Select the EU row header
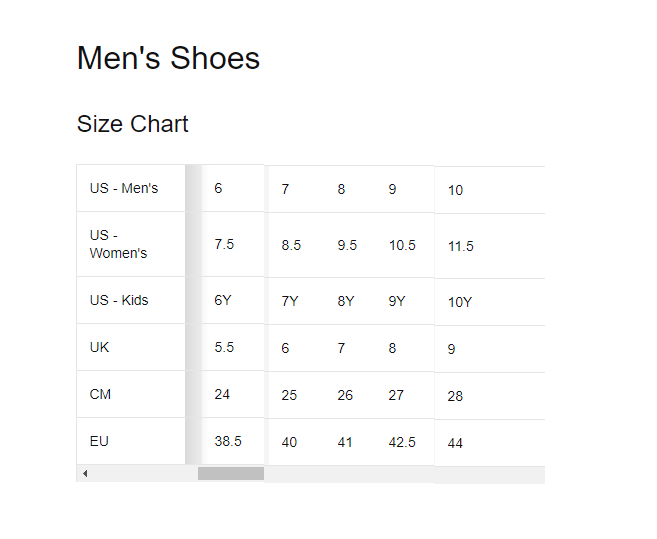This screenshot has width=657, height=539. (x=99, y=441)
